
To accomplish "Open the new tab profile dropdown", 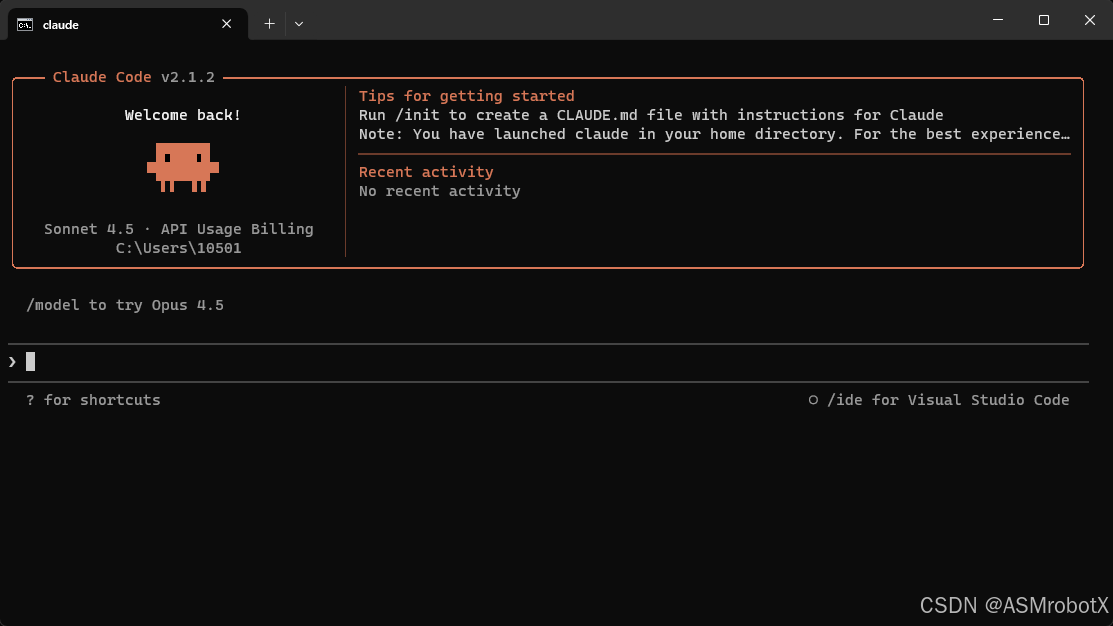I will pos(299,24).
